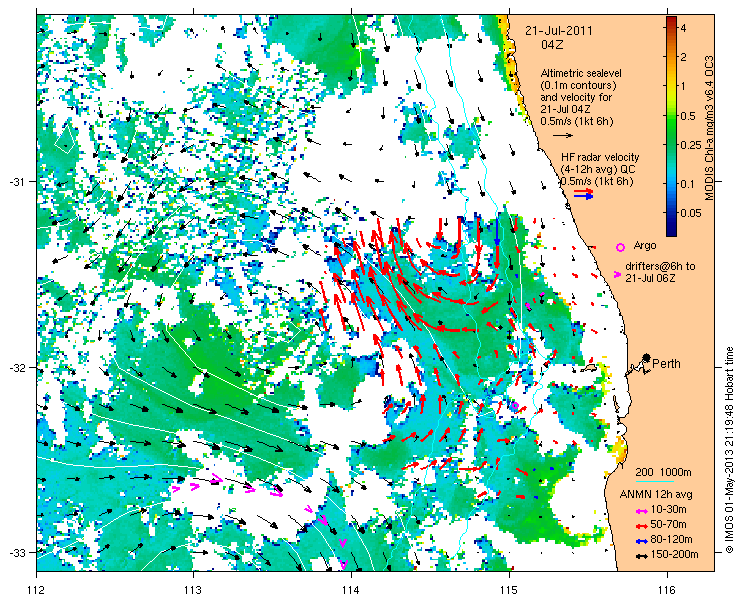Click the dark red top of colorbar
Viewport: 740px width, 600px height.
tap(671, 20)
